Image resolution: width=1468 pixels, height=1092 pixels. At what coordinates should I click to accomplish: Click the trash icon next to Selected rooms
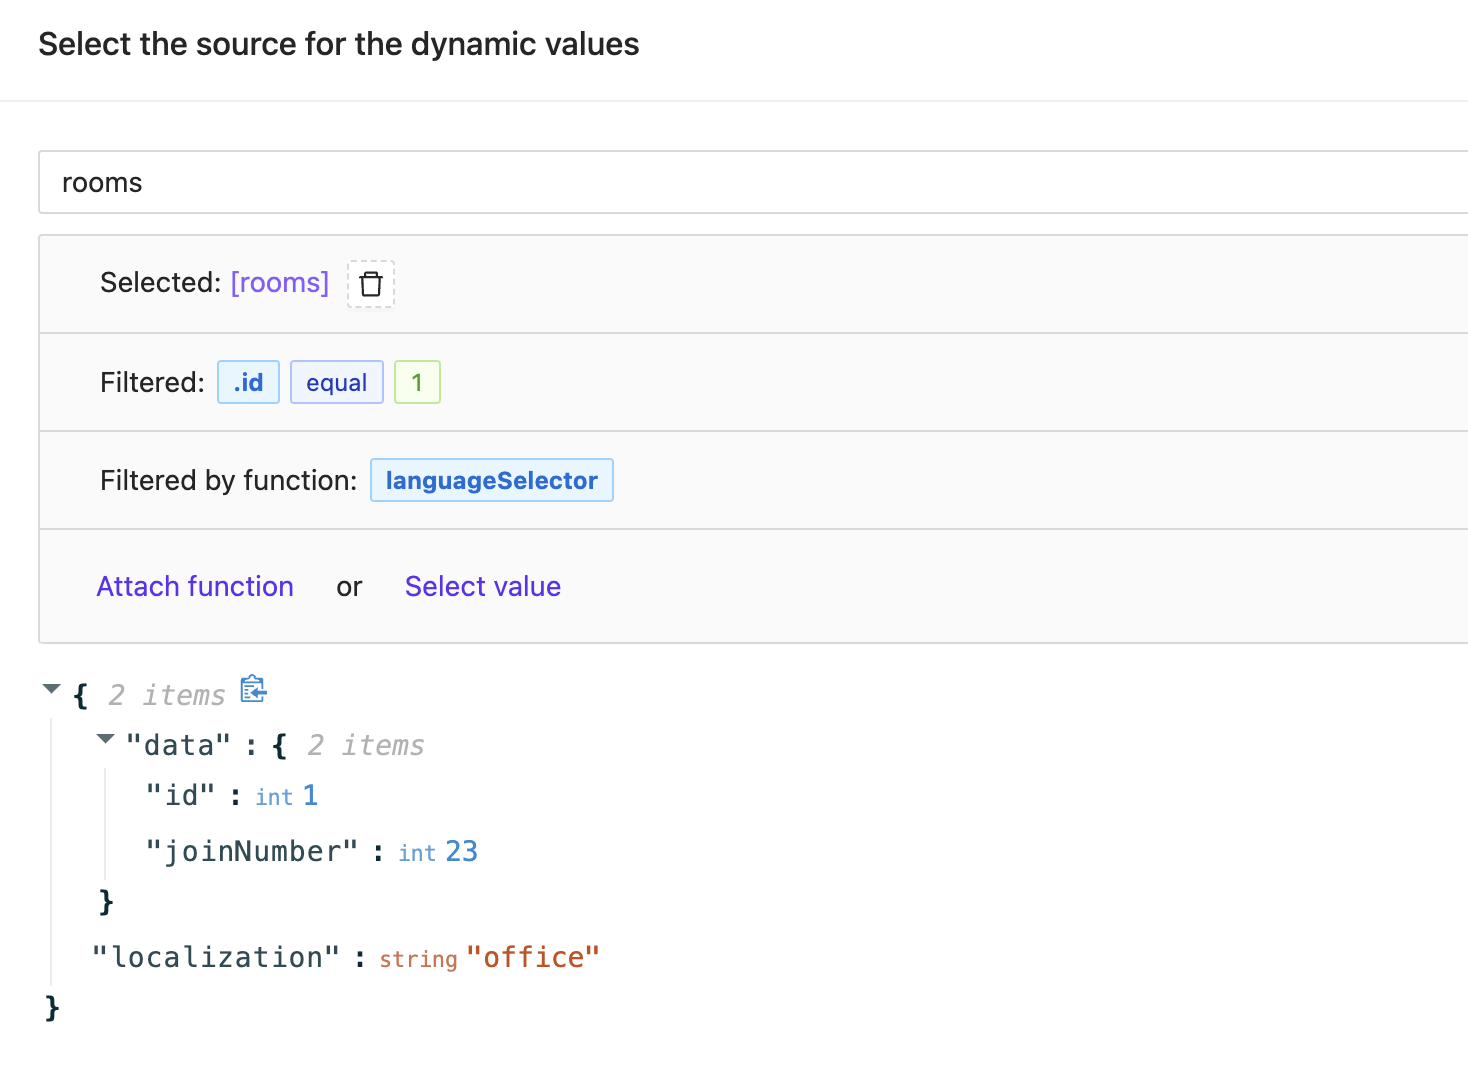[370, 283]
